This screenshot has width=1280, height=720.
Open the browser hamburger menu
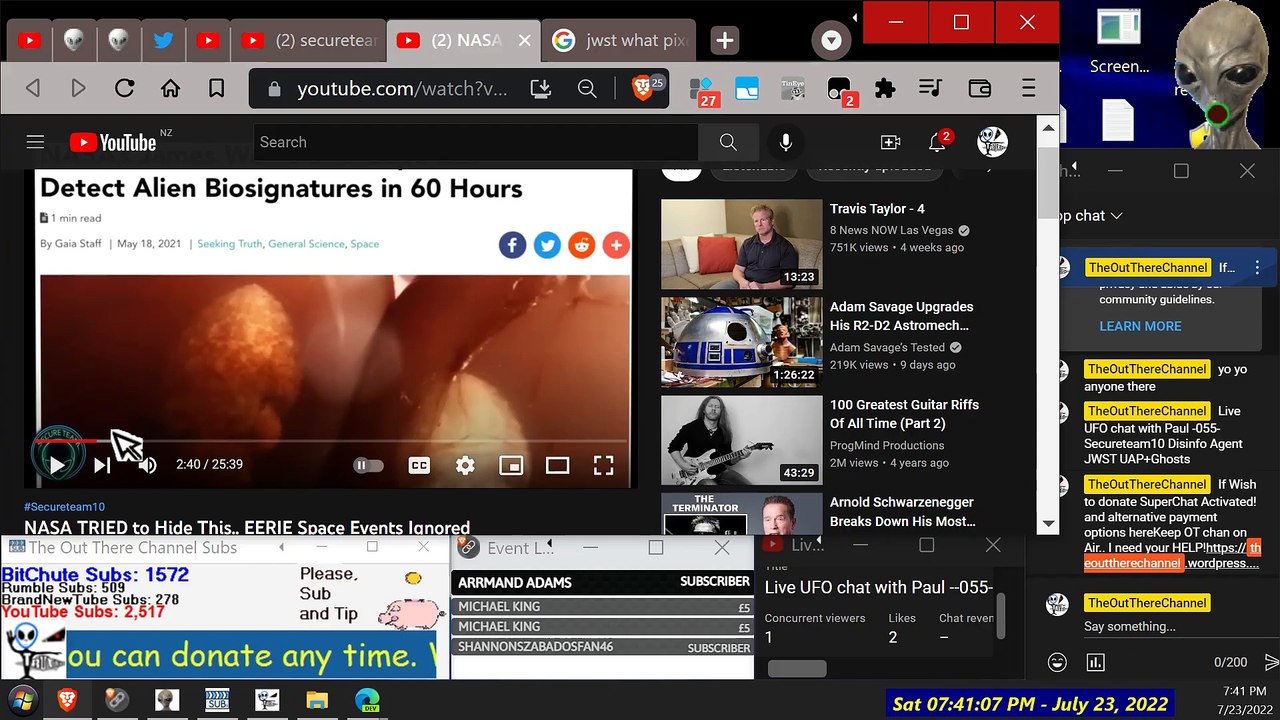click(1028, 89)
